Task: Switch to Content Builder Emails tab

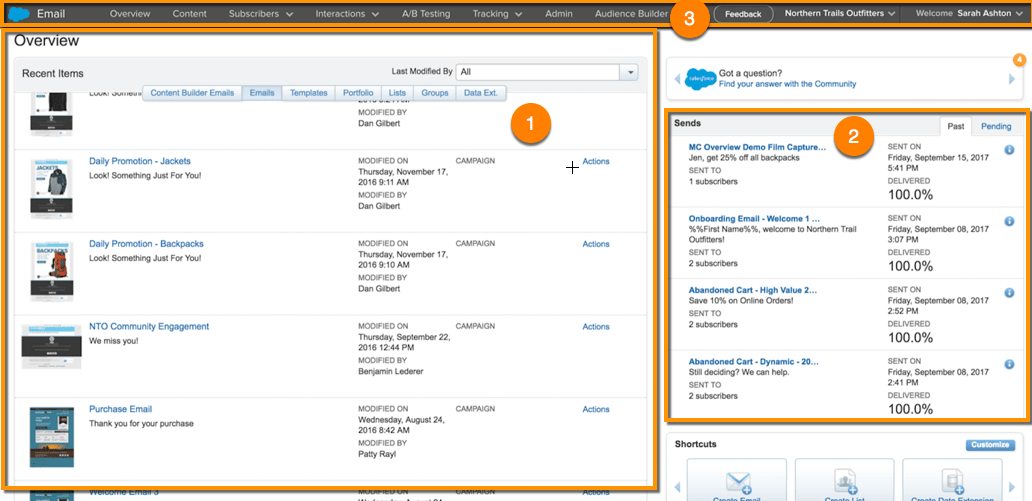Action: coord(192,93)
